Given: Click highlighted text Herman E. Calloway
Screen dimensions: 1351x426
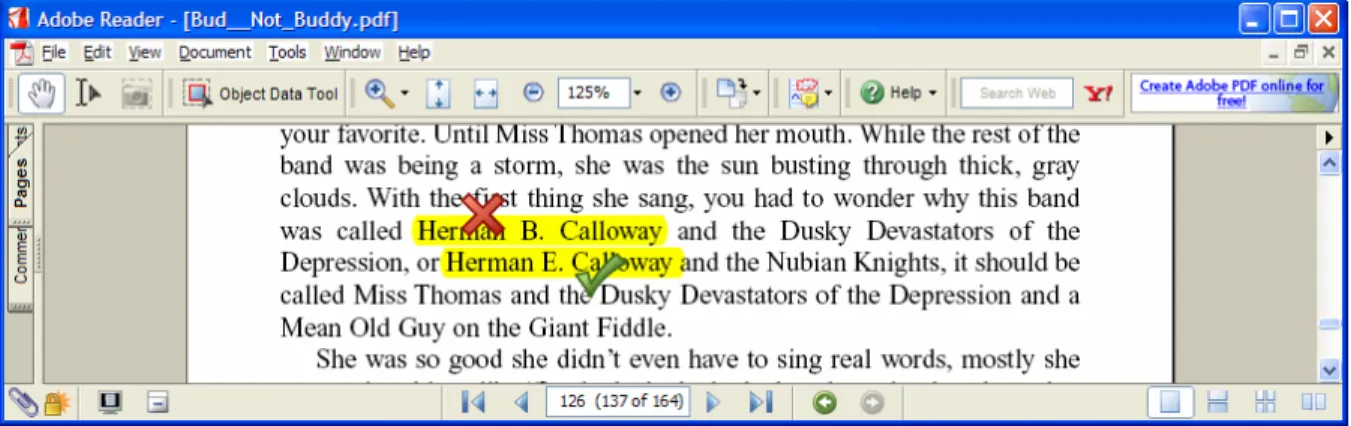Looking at the screenshot, I should tap(561, 263).
